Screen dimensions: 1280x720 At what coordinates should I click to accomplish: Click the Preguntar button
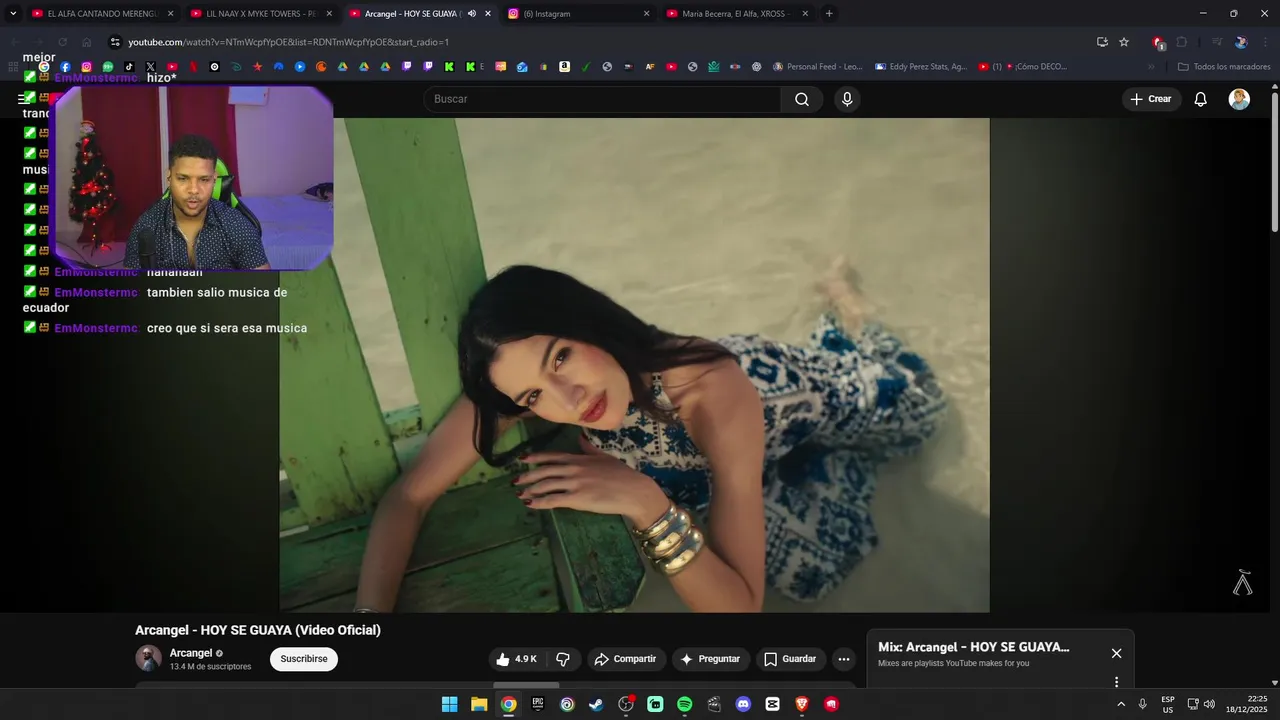710,659
